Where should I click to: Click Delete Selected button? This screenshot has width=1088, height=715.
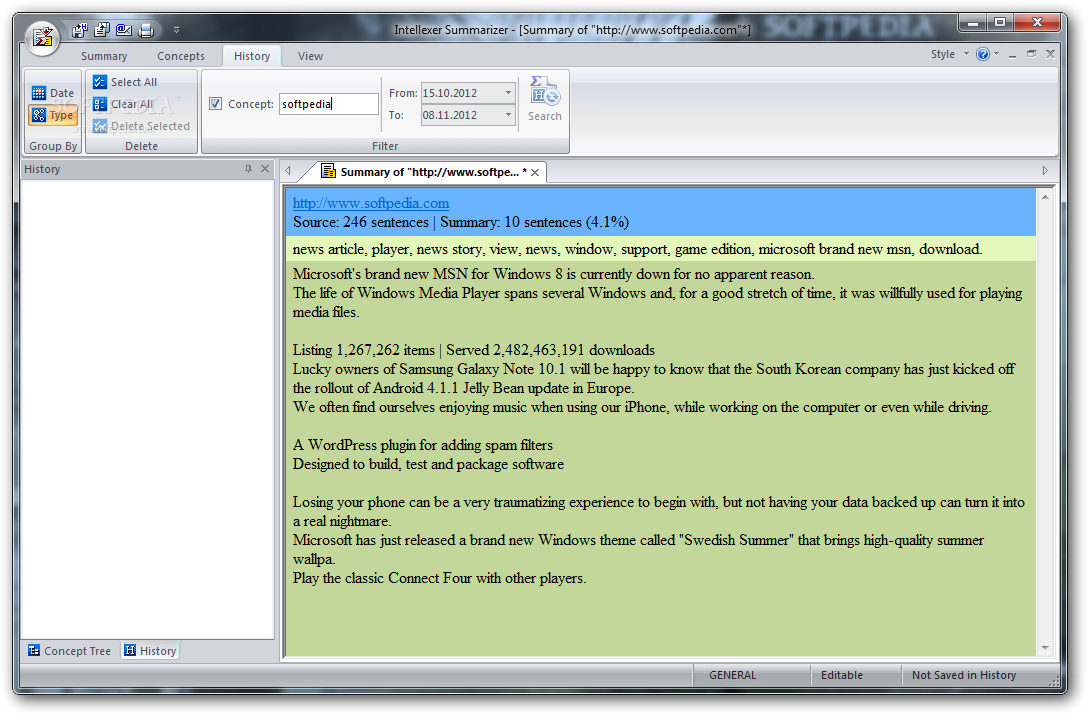tap(142, 126)
